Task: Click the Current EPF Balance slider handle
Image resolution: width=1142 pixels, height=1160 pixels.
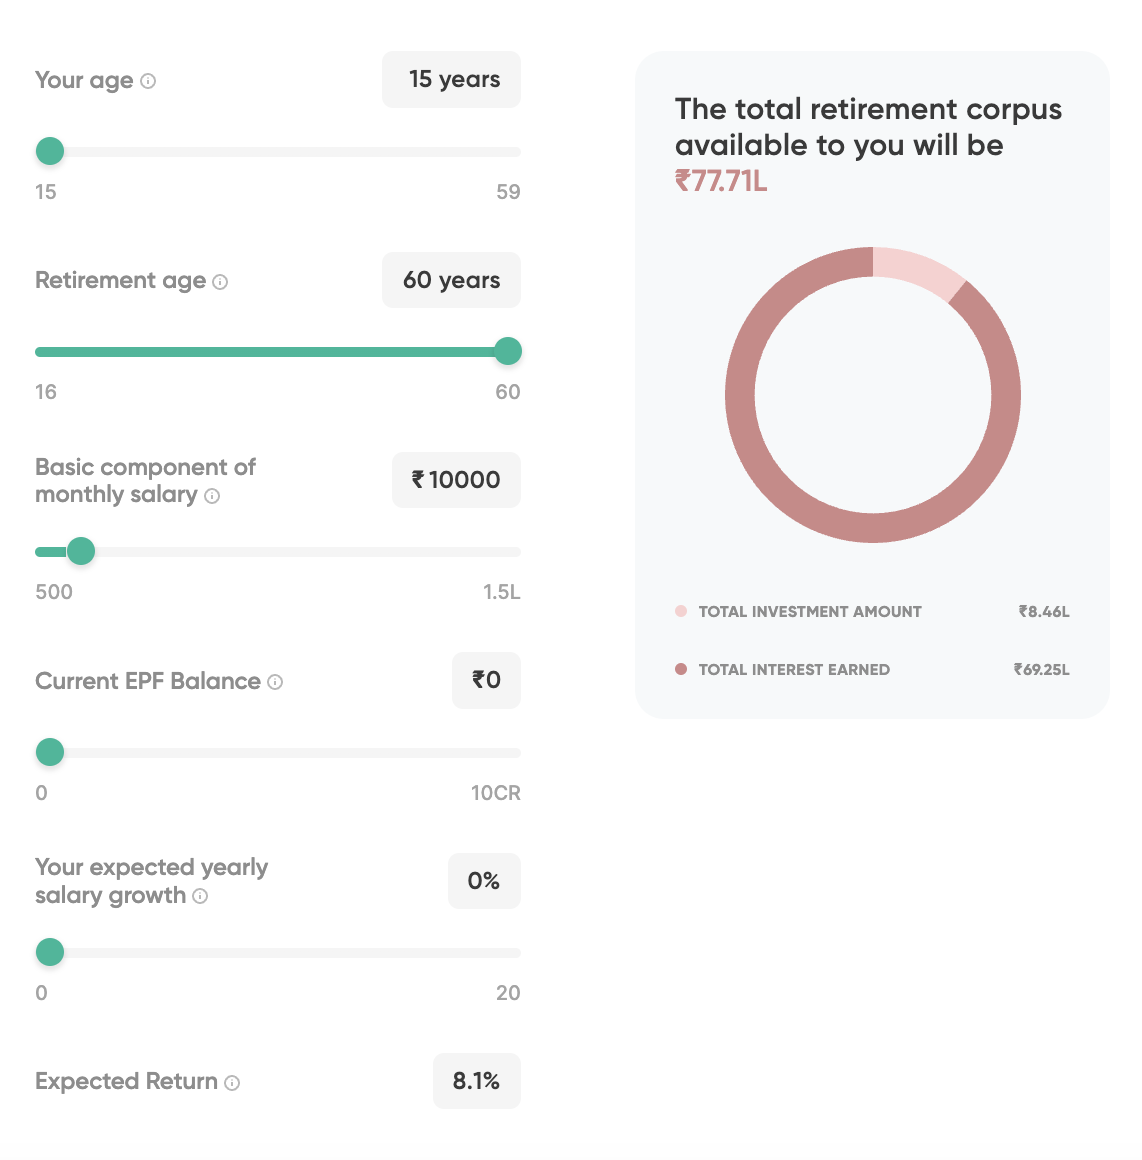Action: [50, 753]
